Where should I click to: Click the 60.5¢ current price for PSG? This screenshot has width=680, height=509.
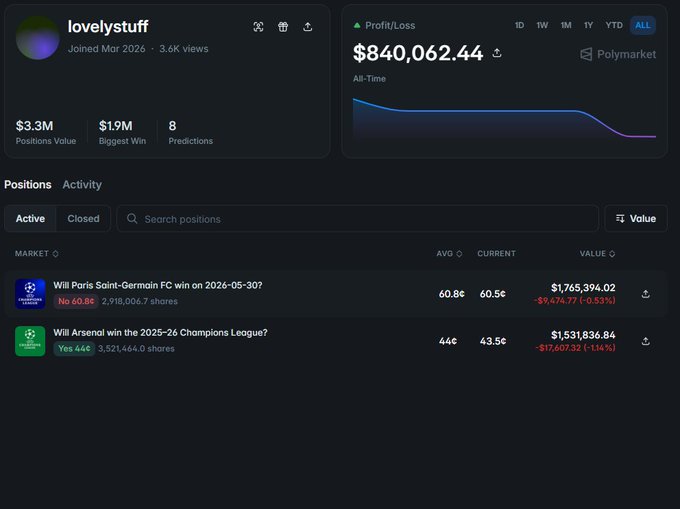coord(493,294)
